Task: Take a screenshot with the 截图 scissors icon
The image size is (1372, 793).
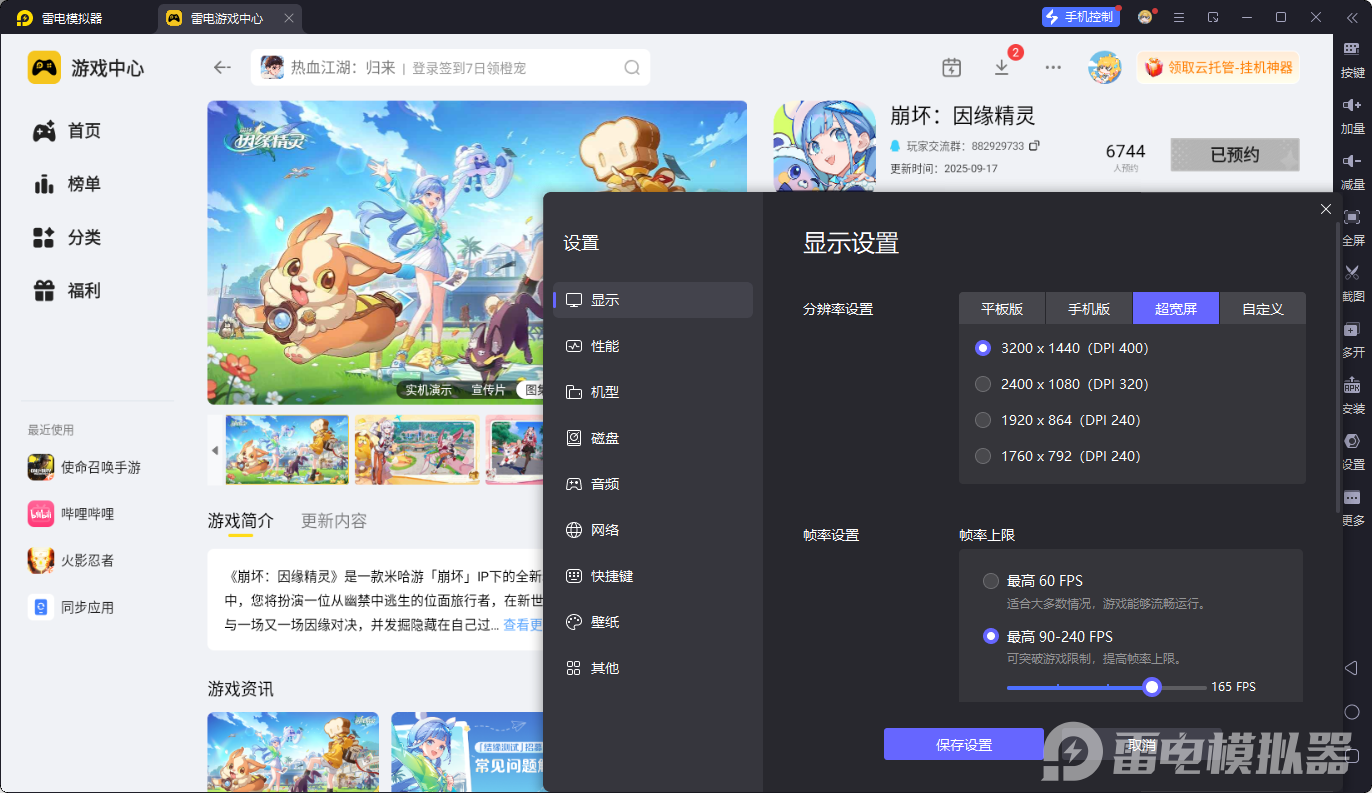Action: [1352, 273]
